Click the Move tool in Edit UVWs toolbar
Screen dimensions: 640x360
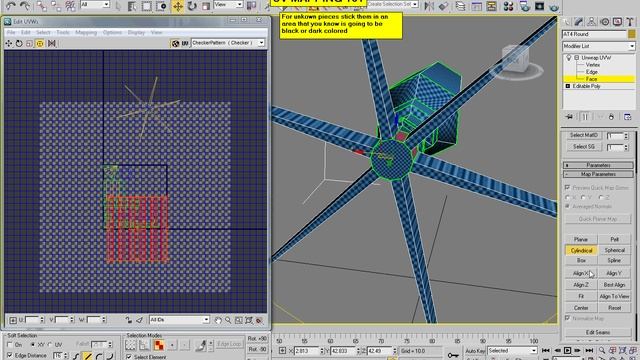pyautogui.click(x=9, y=43)
